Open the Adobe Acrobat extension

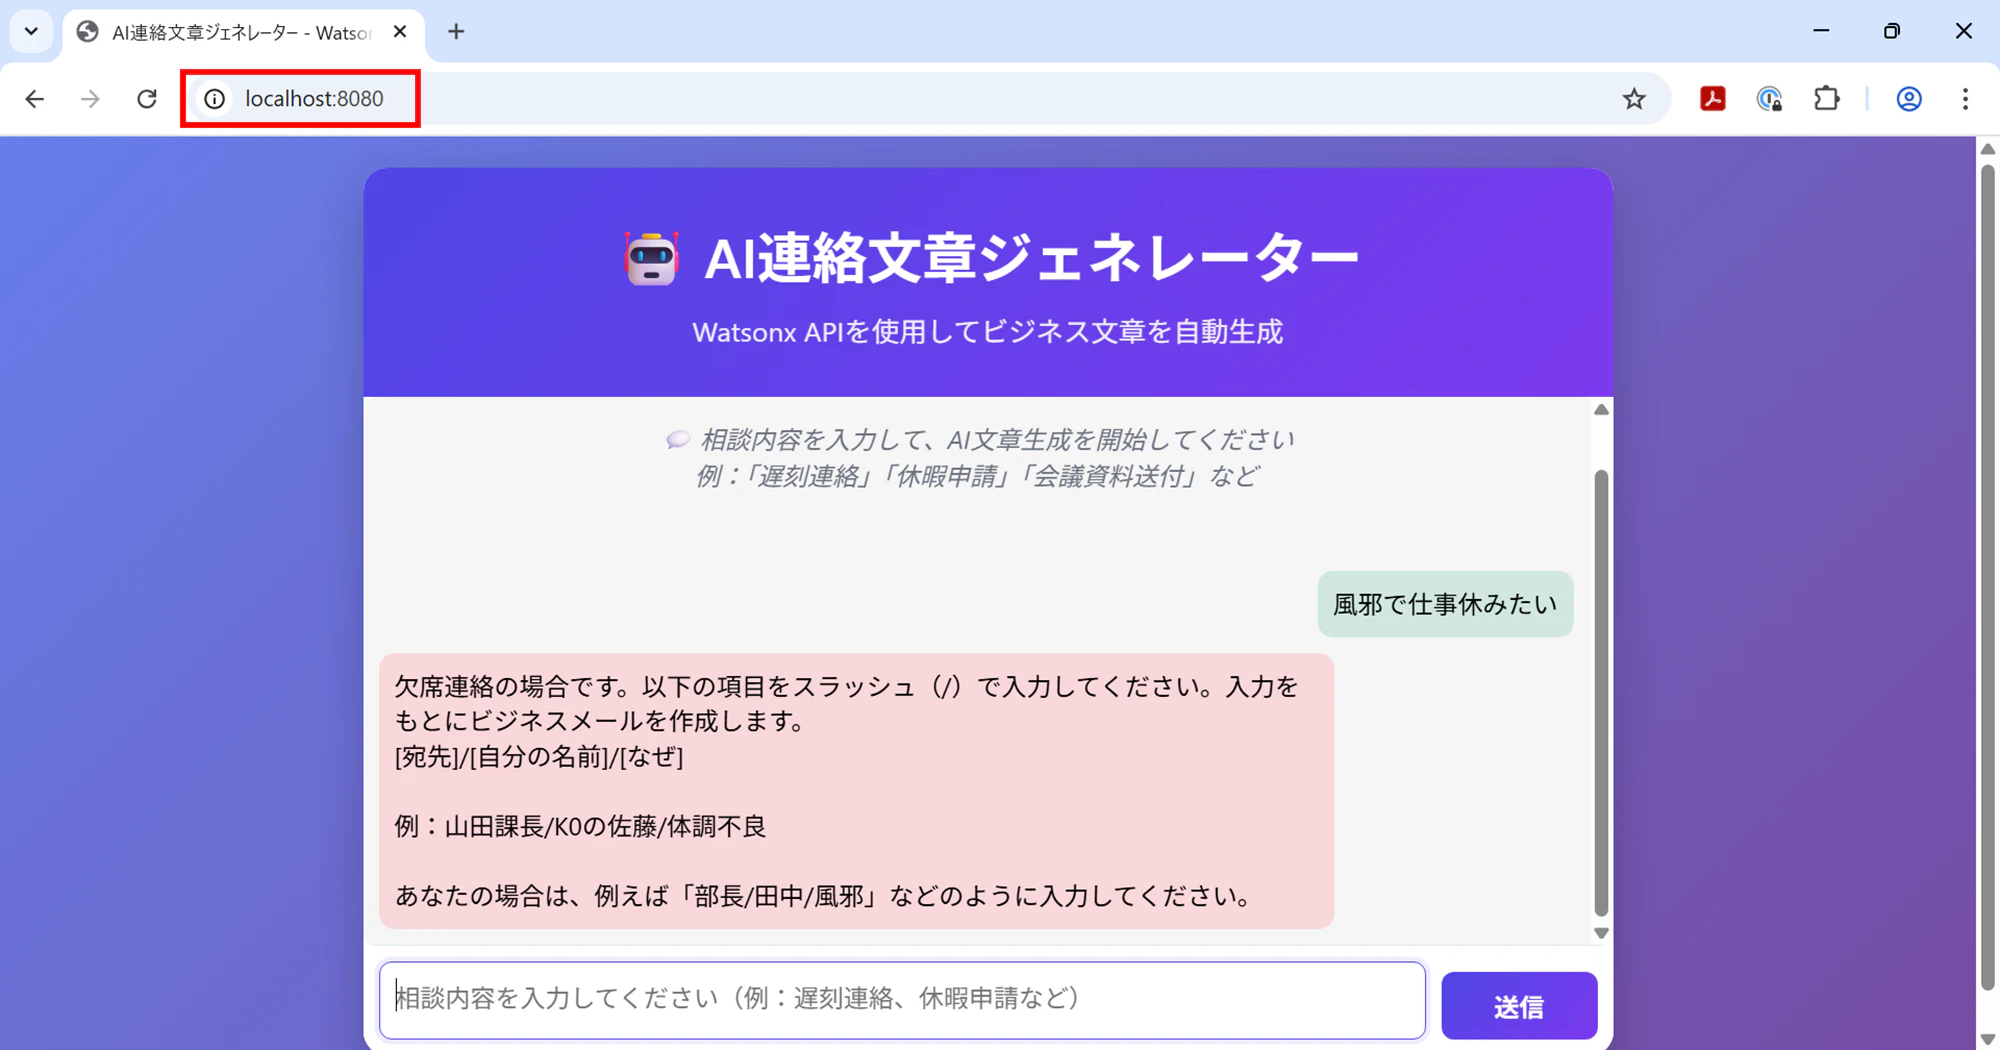coord(1713,99)
